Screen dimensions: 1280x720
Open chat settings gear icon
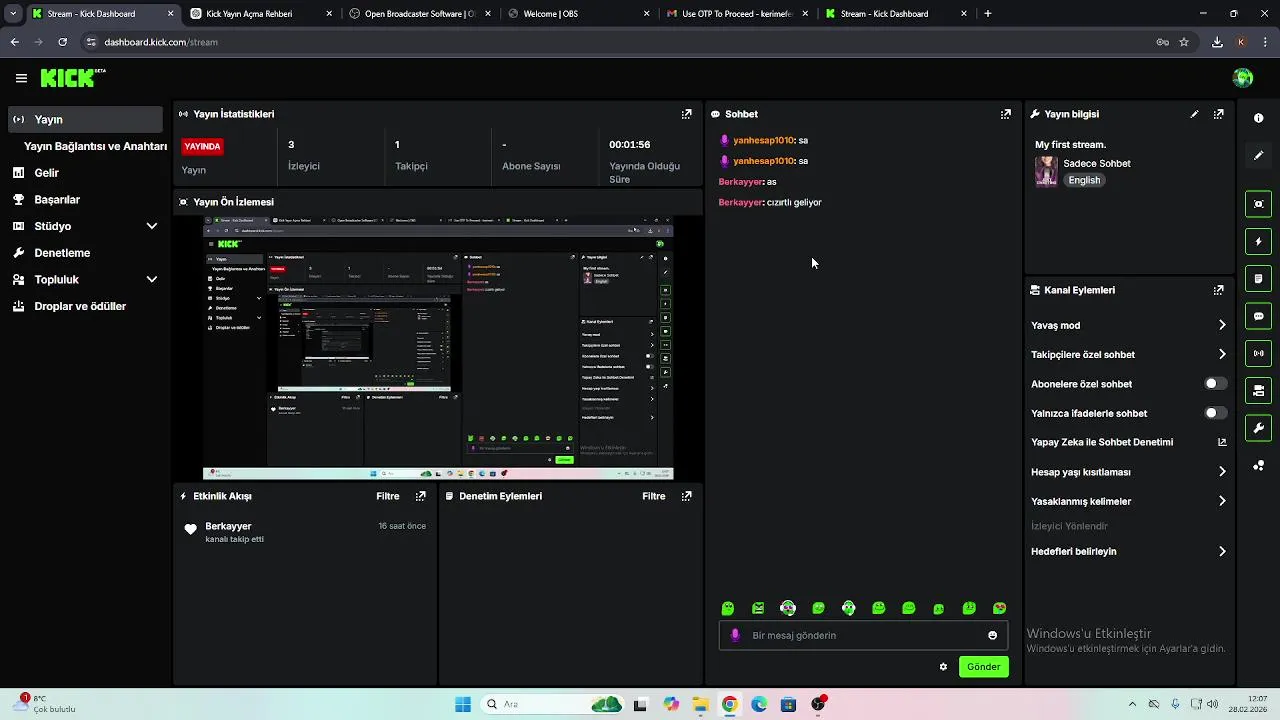(943, 667)
